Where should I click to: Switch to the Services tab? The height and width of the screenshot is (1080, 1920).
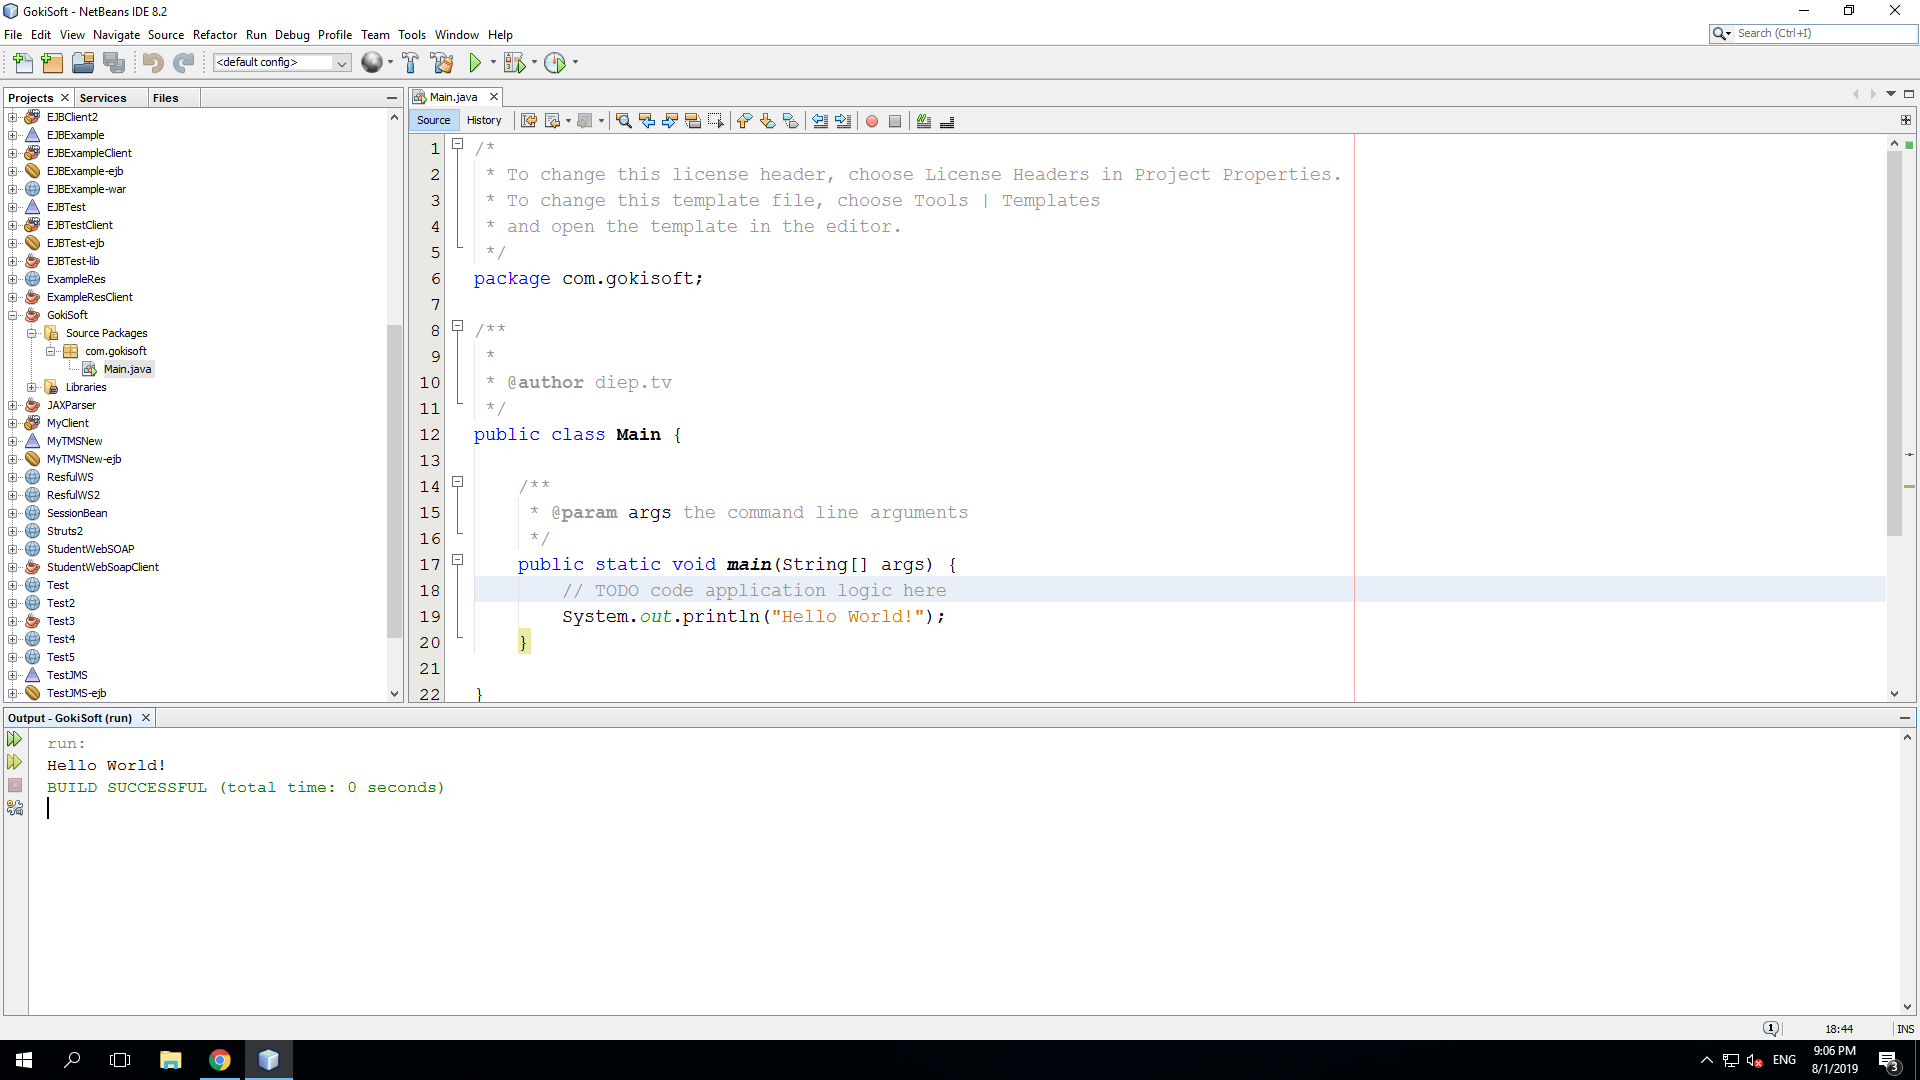[103, 98]
